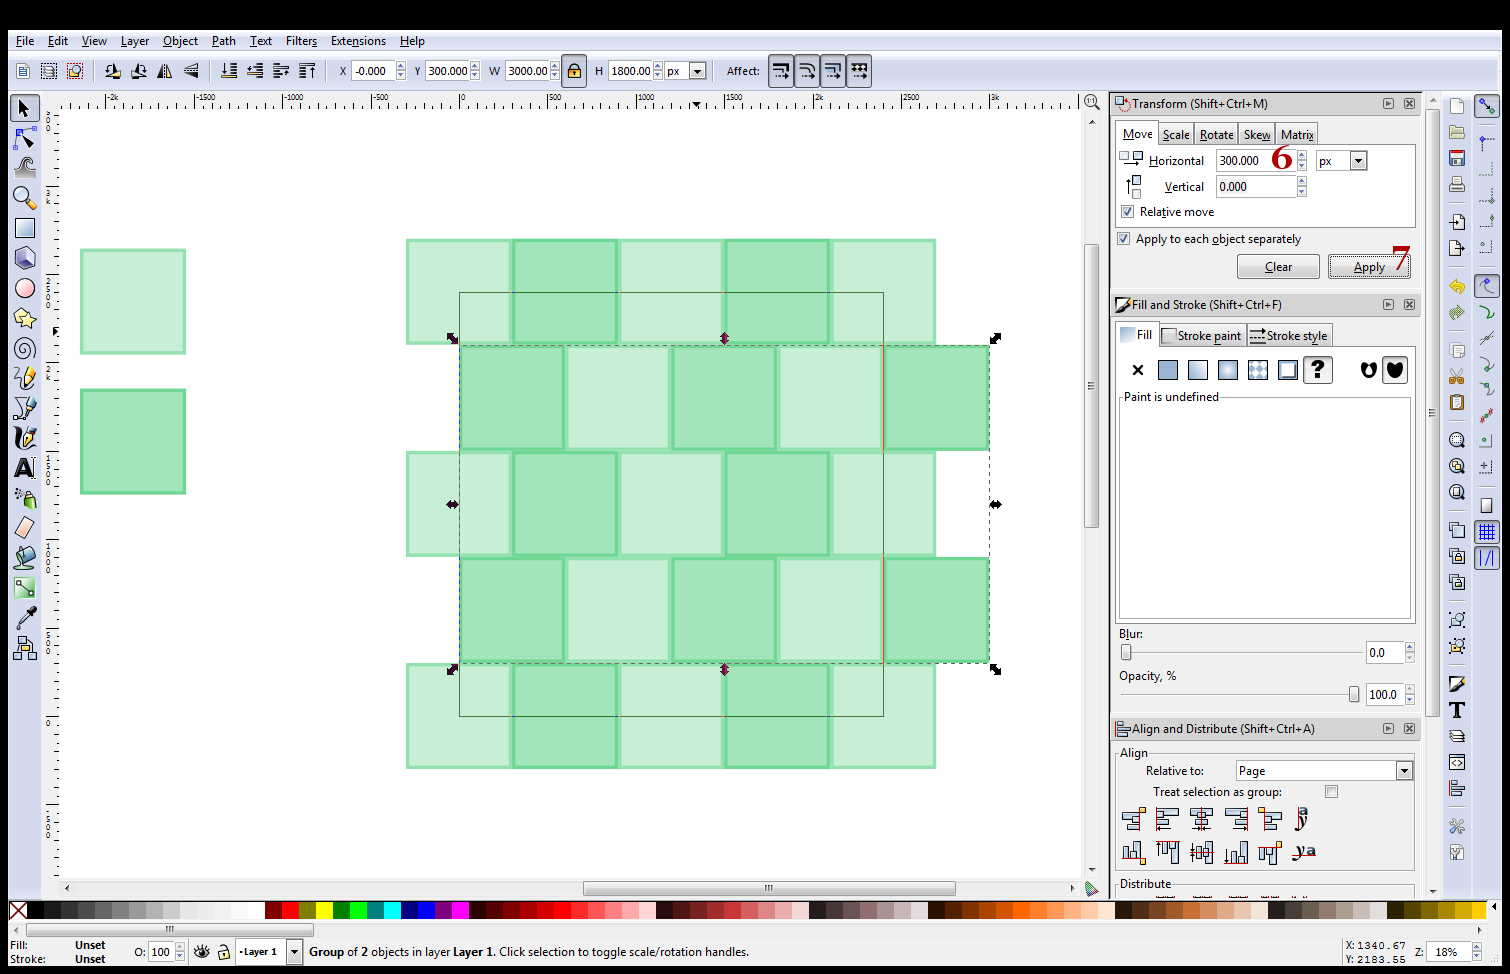This screenshot has width=1510, height=974.
Task: Open the Path menu
Action: 223,41
